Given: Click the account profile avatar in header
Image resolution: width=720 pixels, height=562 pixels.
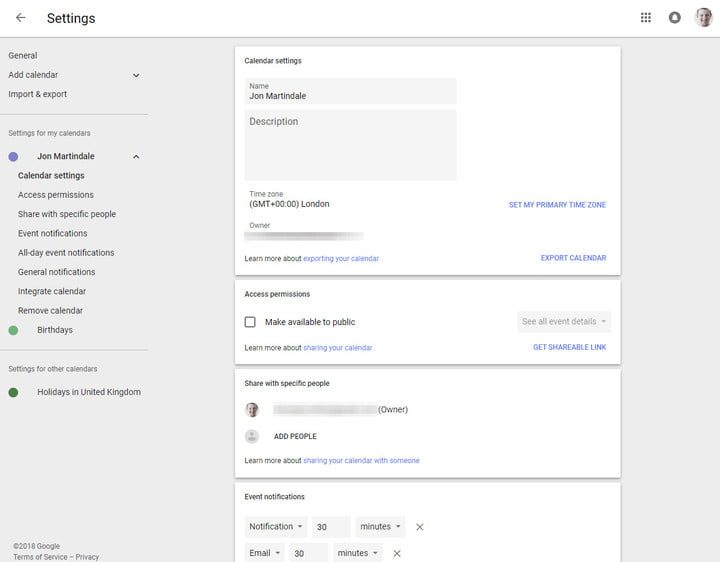Looking at the screenshot, I should [703, 18].
